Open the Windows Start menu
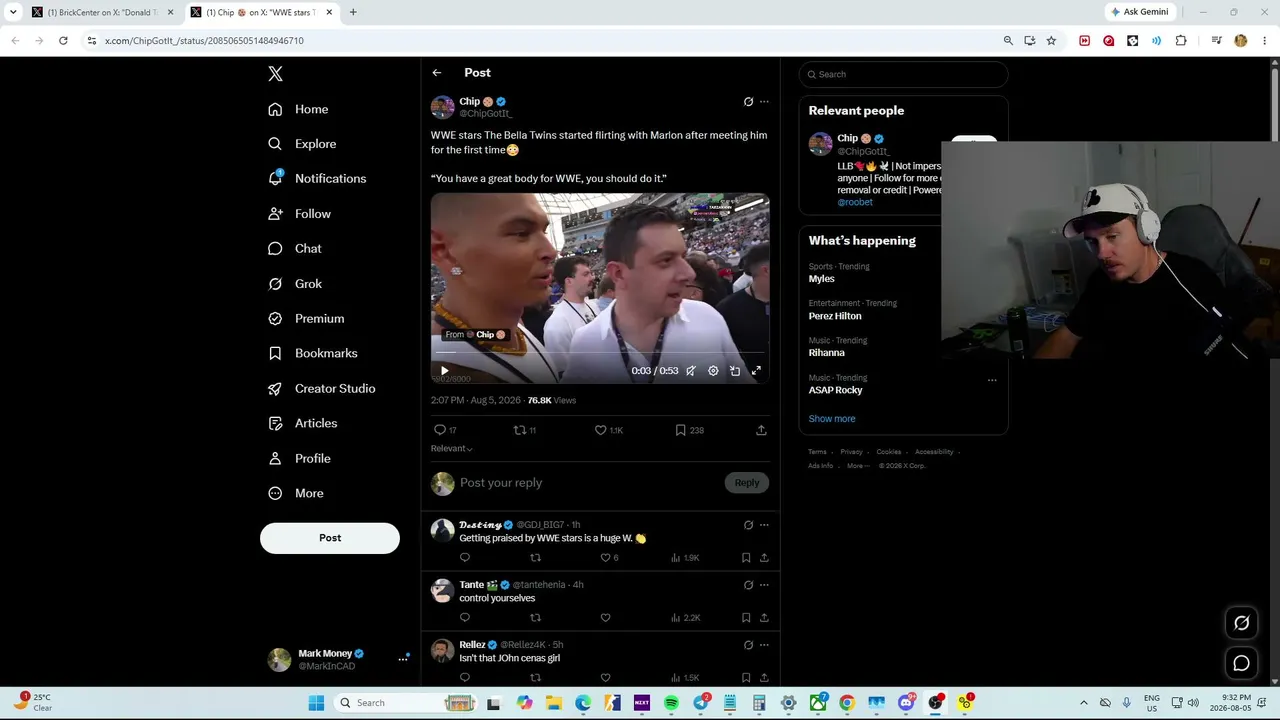 pyautogui.click(x=316, y=703)
